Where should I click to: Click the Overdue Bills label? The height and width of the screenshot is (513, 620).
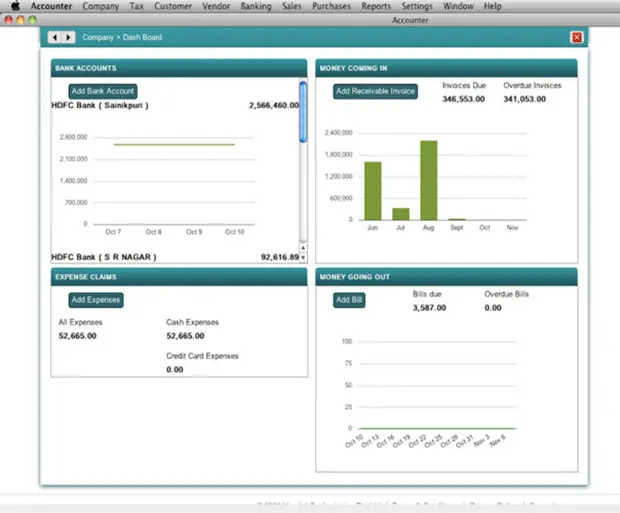point(507,294)
